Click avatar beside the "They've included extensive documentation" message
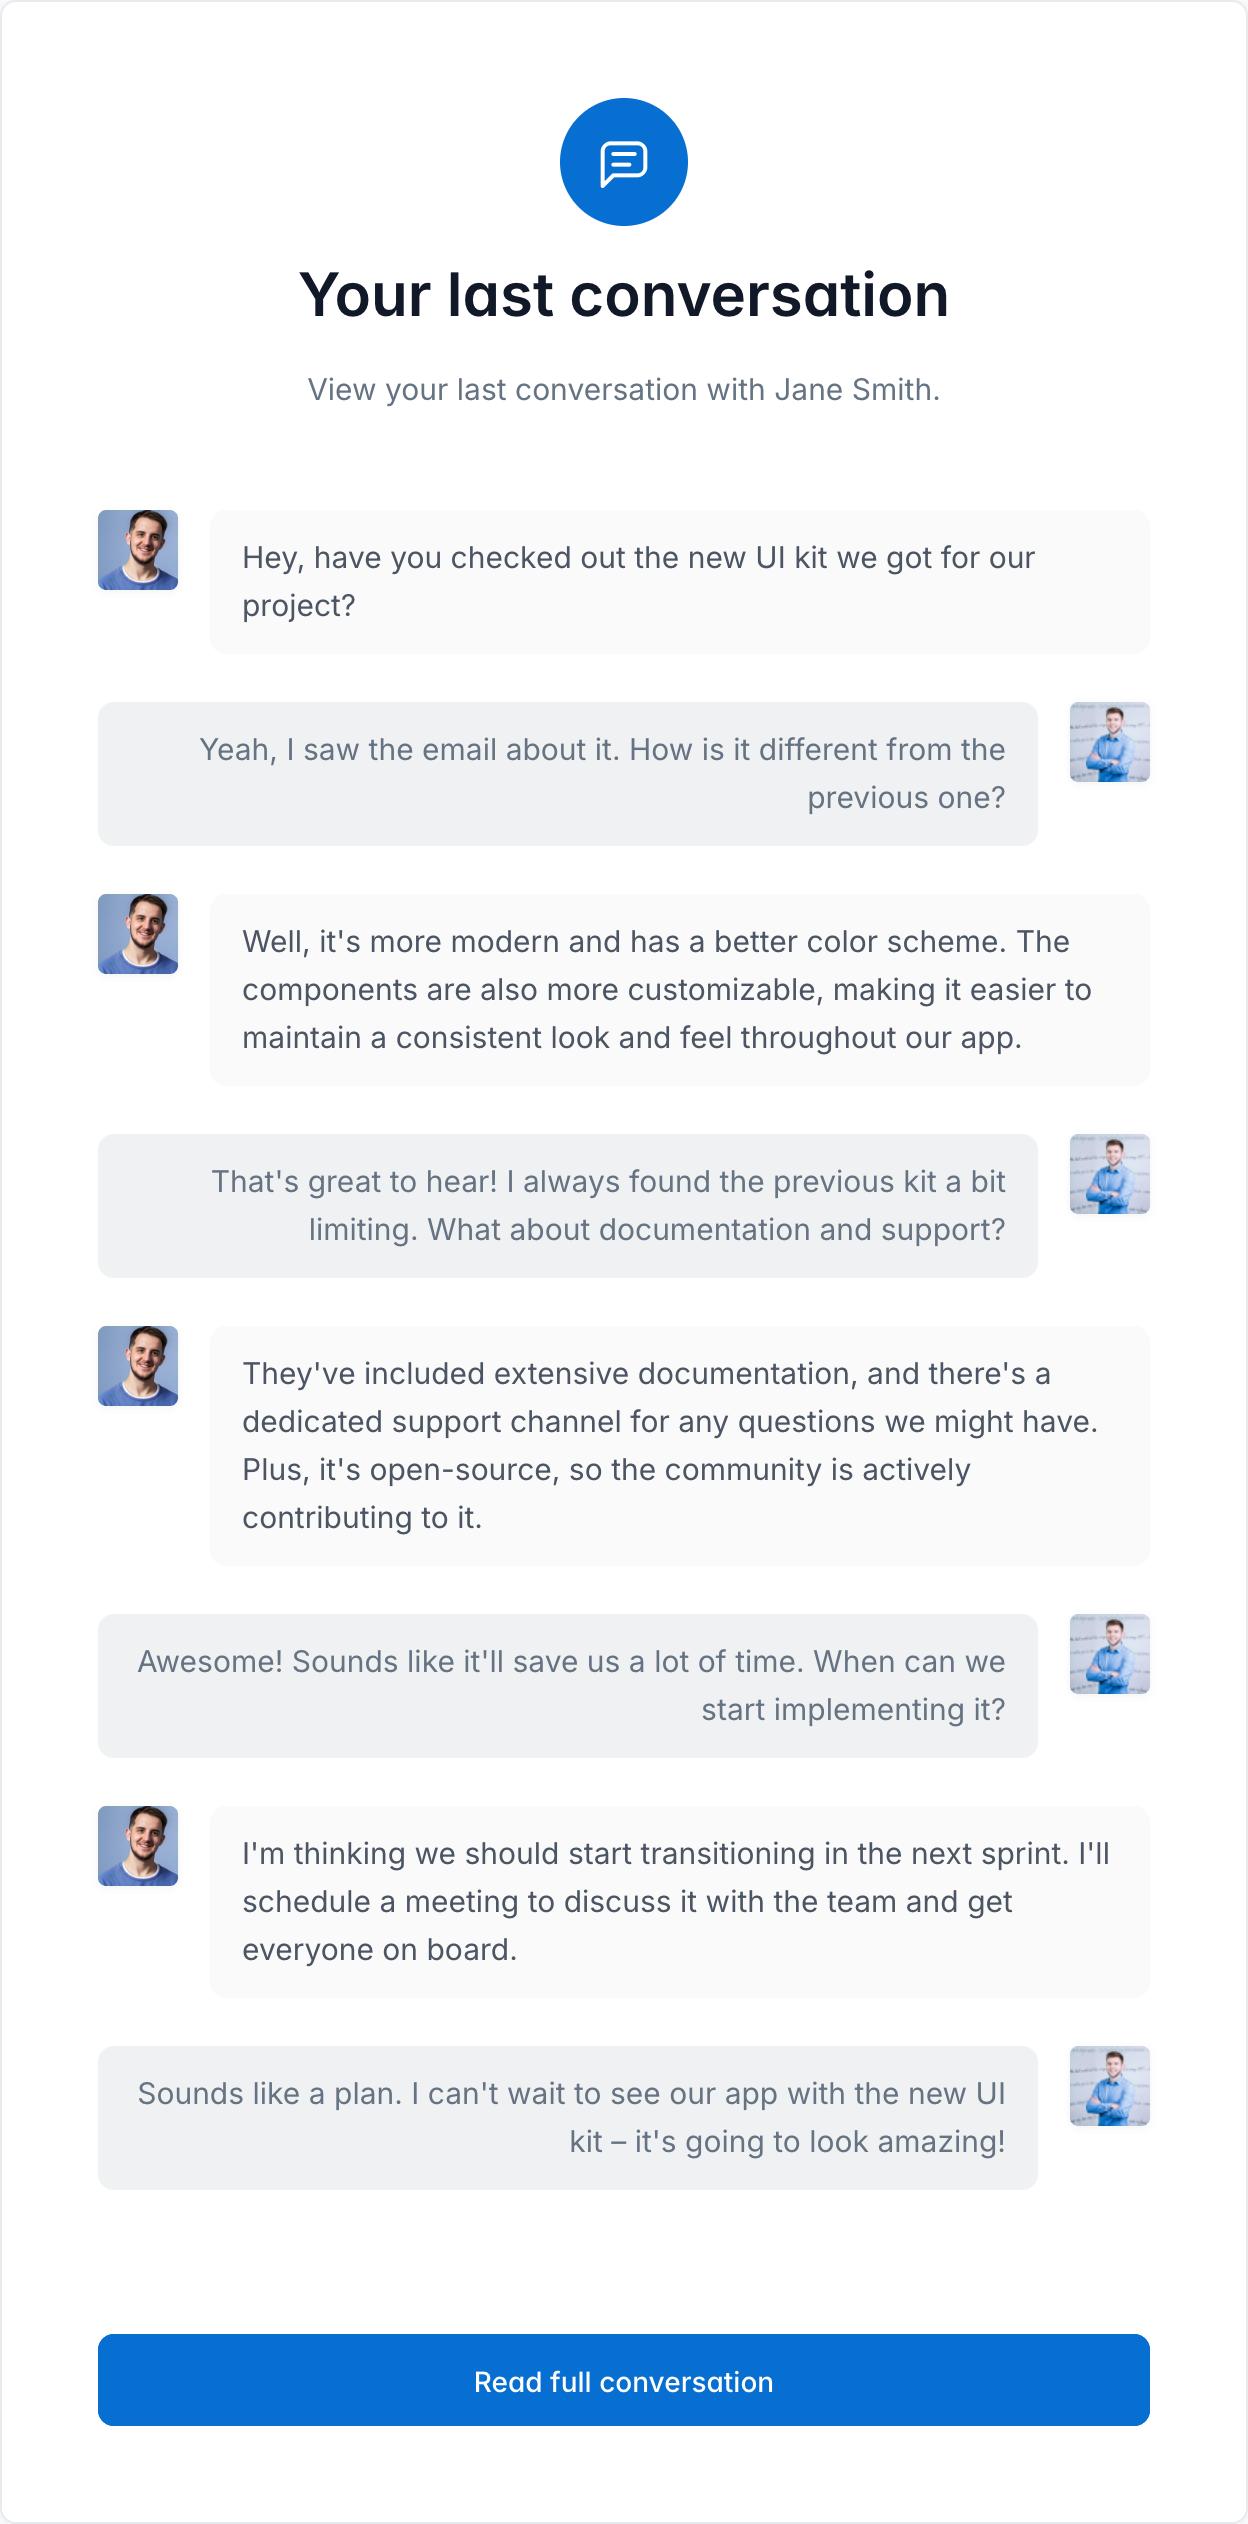The image size is (1248, 2524). tap(138, 1366)
